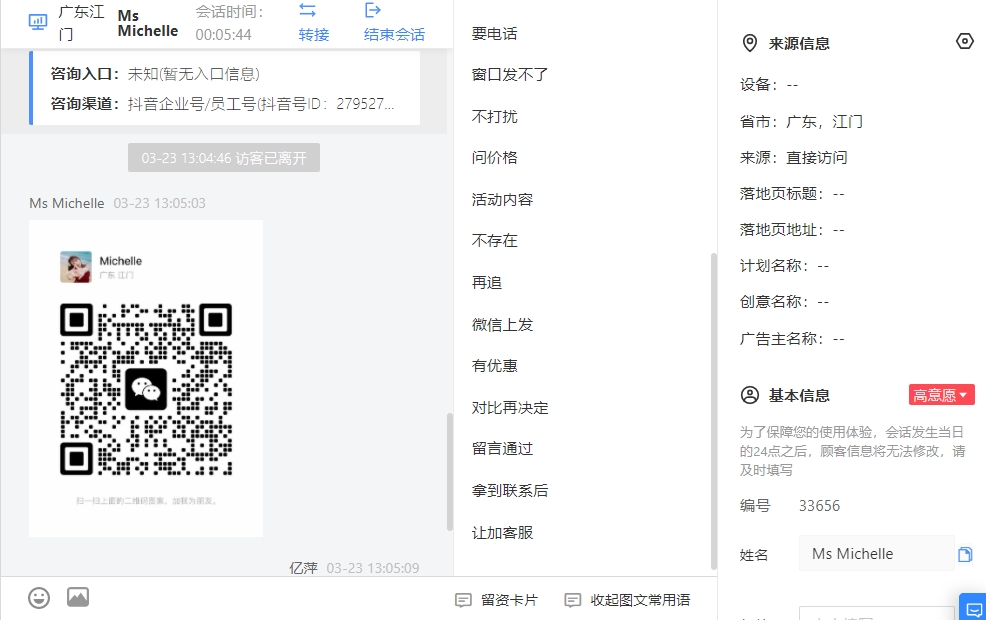Viewport: 986px width, 620px height.
Task: Click the session timer 00:05:44
Action: pyautogui.click(x=223, y=35)
